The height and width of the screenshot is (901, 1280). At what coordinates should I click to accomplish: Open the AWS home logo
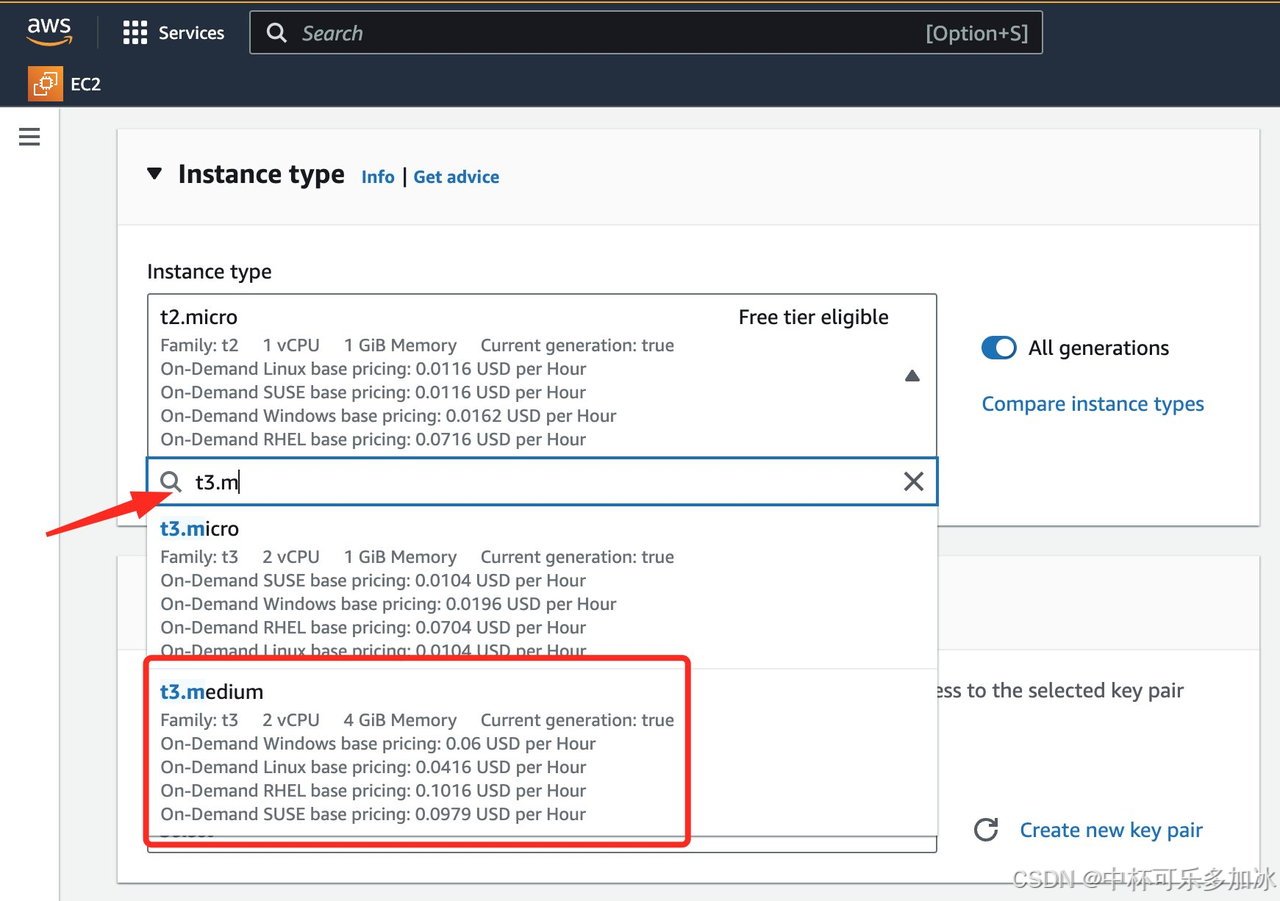[49, 32]
